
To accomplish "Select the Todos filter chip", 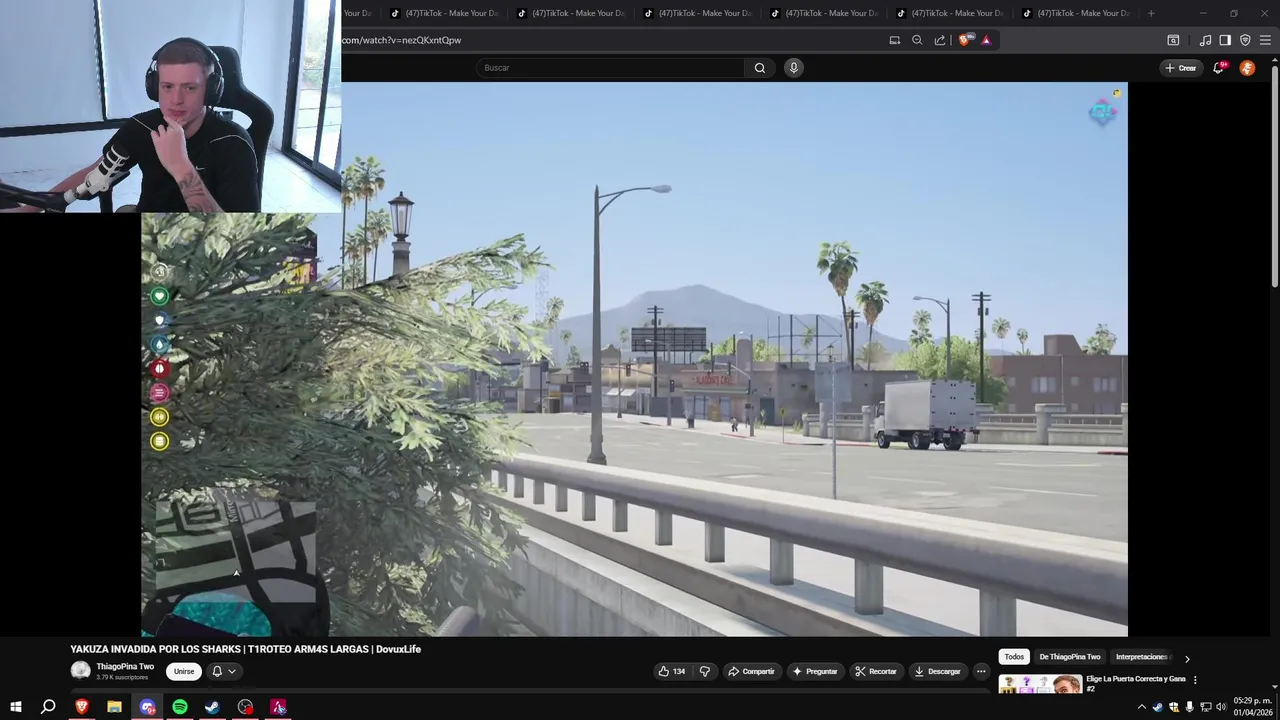I will point(1014,657).
